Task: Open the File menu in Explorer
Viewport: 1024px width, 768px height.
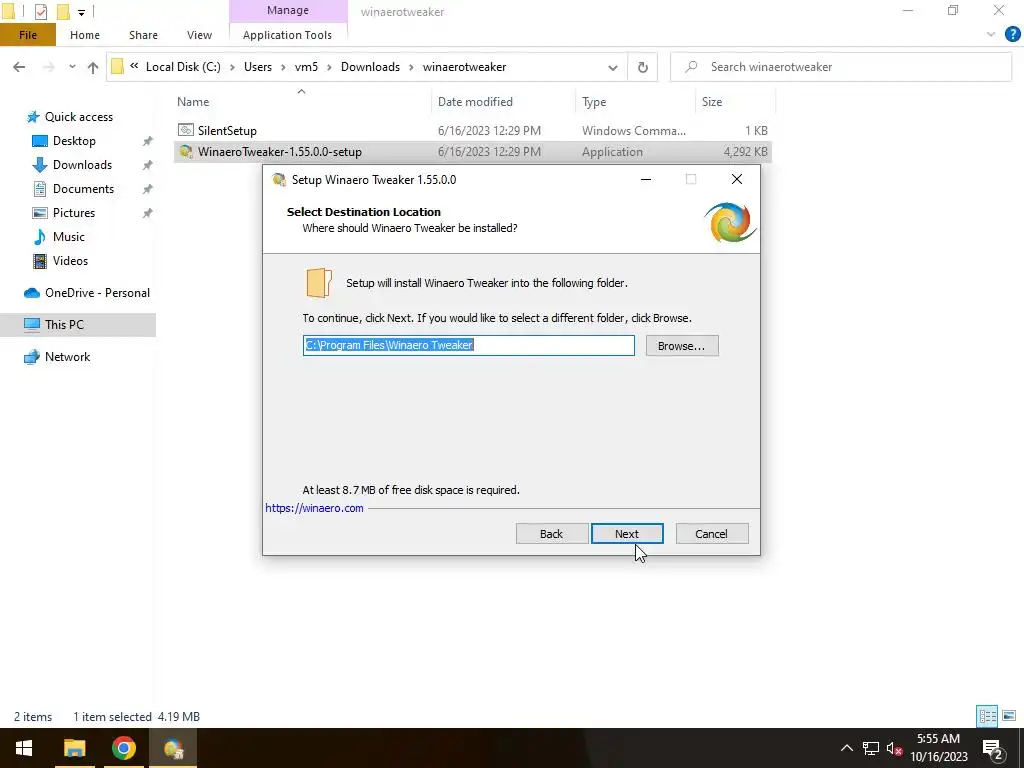Action: coord(28,35)
